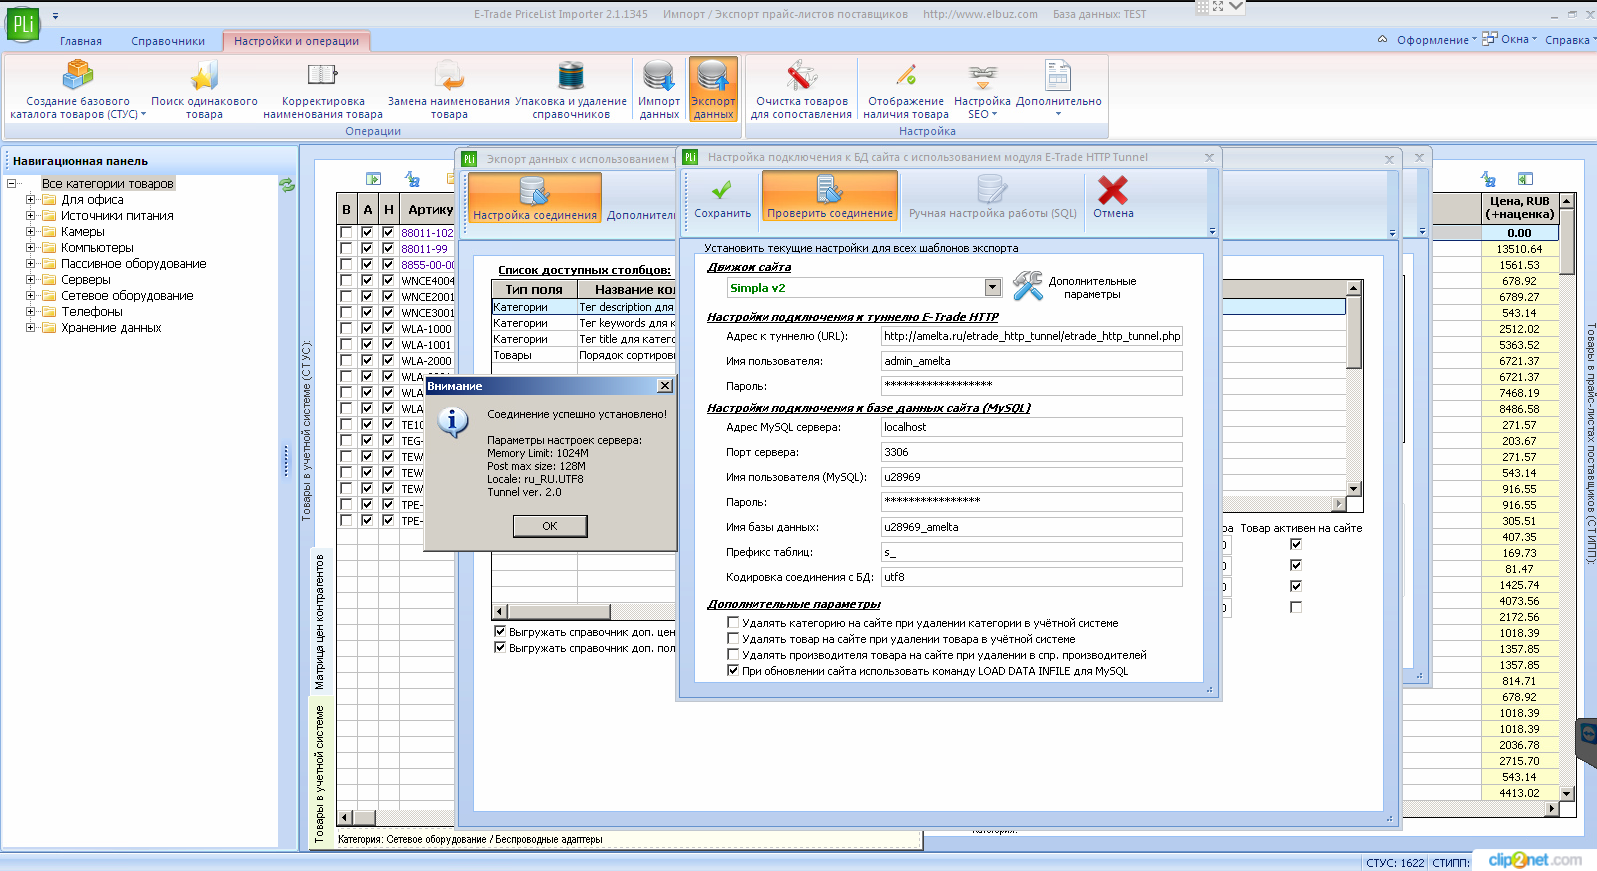Enable Удалять производителя товара checkbox

pyautogui.click(x=733, y=655)
